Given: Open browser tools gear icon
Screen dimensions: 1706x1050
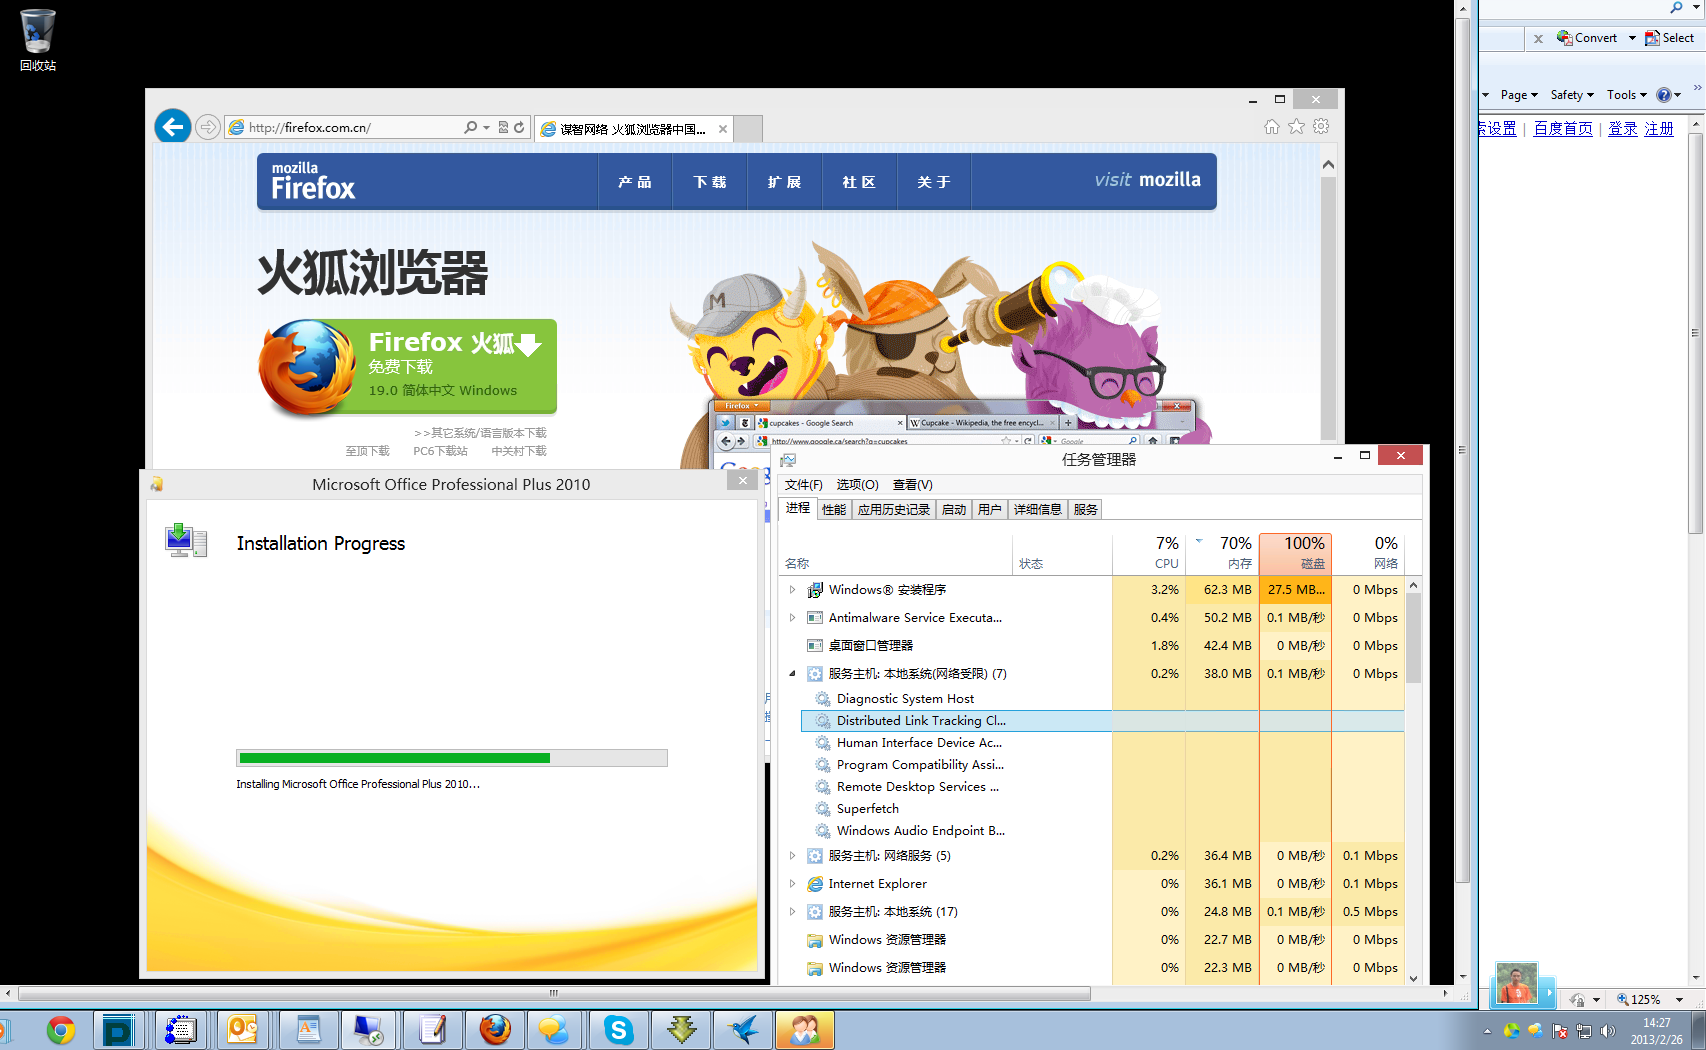Looking at the screenshot, I should 1321,126.
